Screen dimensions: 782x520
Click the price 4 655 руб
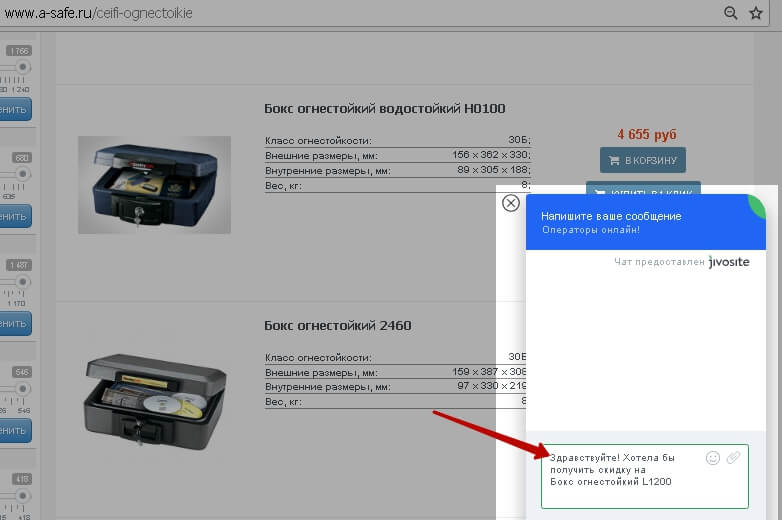click(646, 134)
